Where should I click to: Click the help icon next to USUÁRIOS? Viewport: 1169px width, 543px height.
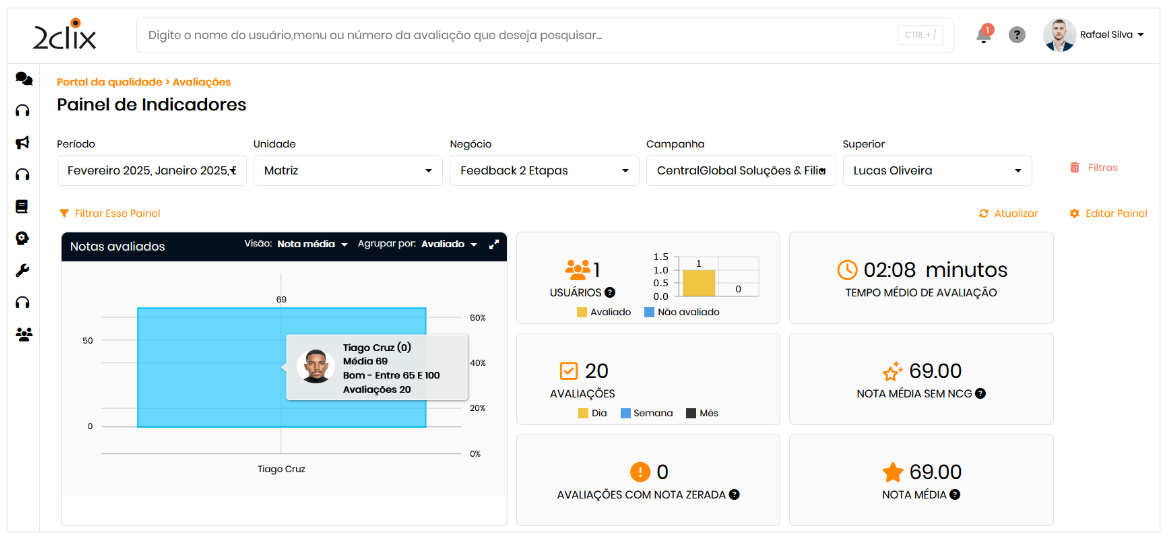point(610,293)
